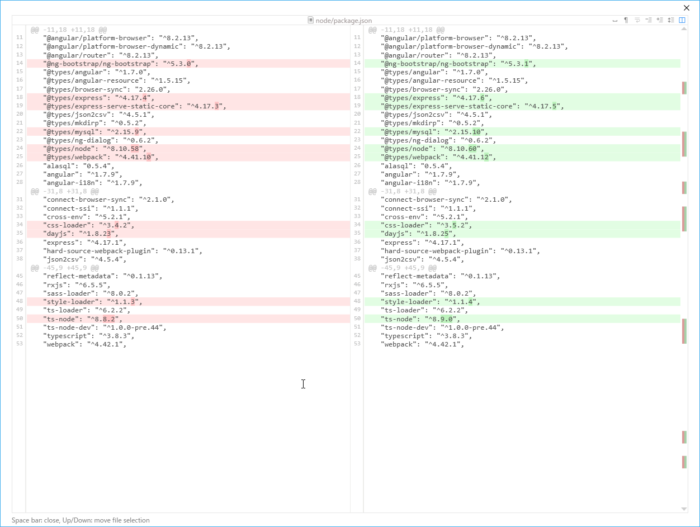
Task: Click the scroll down arrow of the diff
Action: pyautogui.click(x=683, y=508)
